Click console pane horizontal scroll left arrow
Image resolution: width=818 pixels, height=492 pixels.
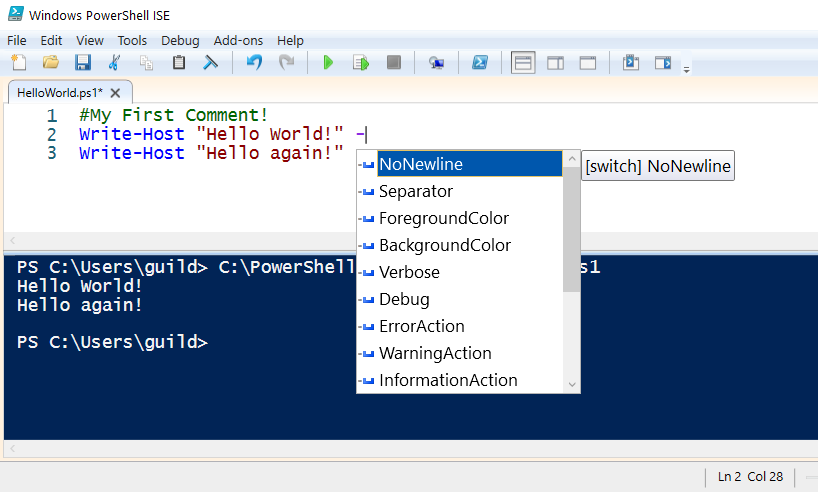click(x=13, y=448)
